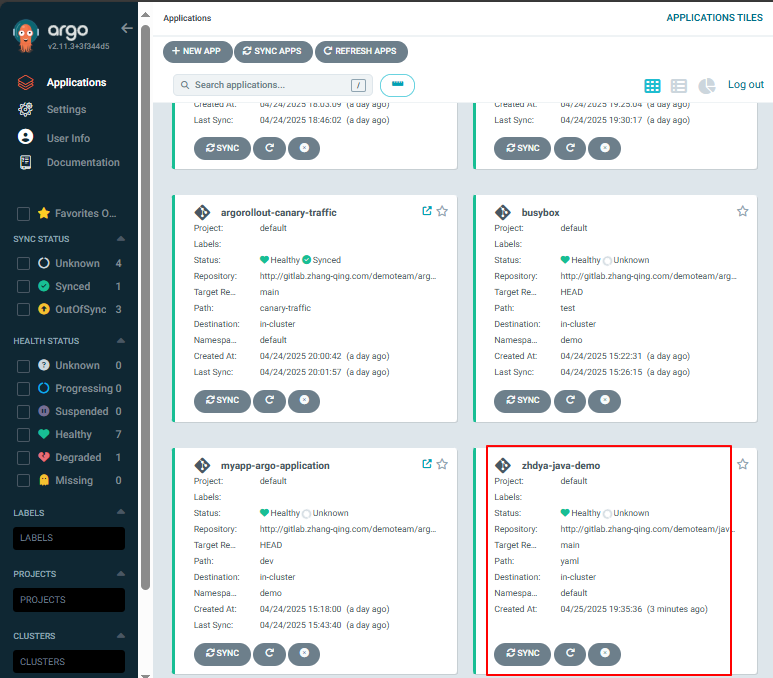Sync the myapp-argo-application app
The image size is (773, 678).
pyautogui.click(x=222, y=653)
